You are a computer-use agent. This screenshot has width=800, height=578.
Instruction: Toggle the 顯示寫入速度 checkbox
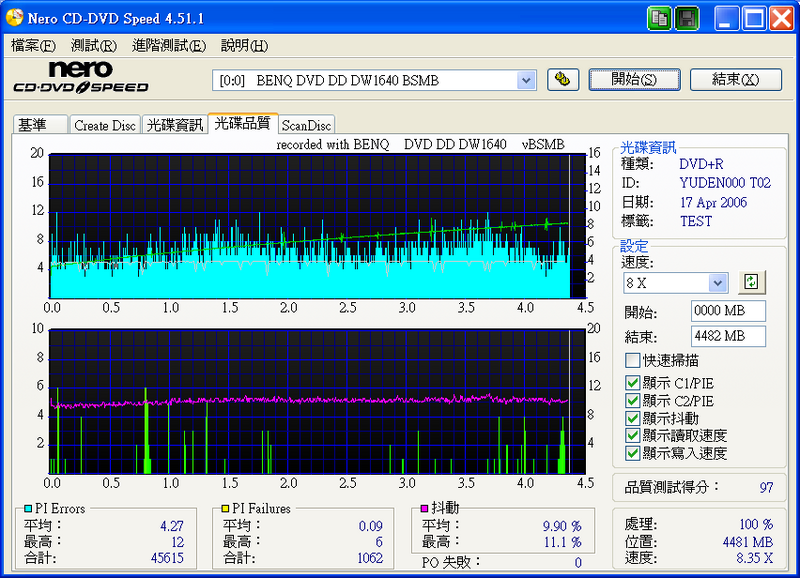[633, 453]
